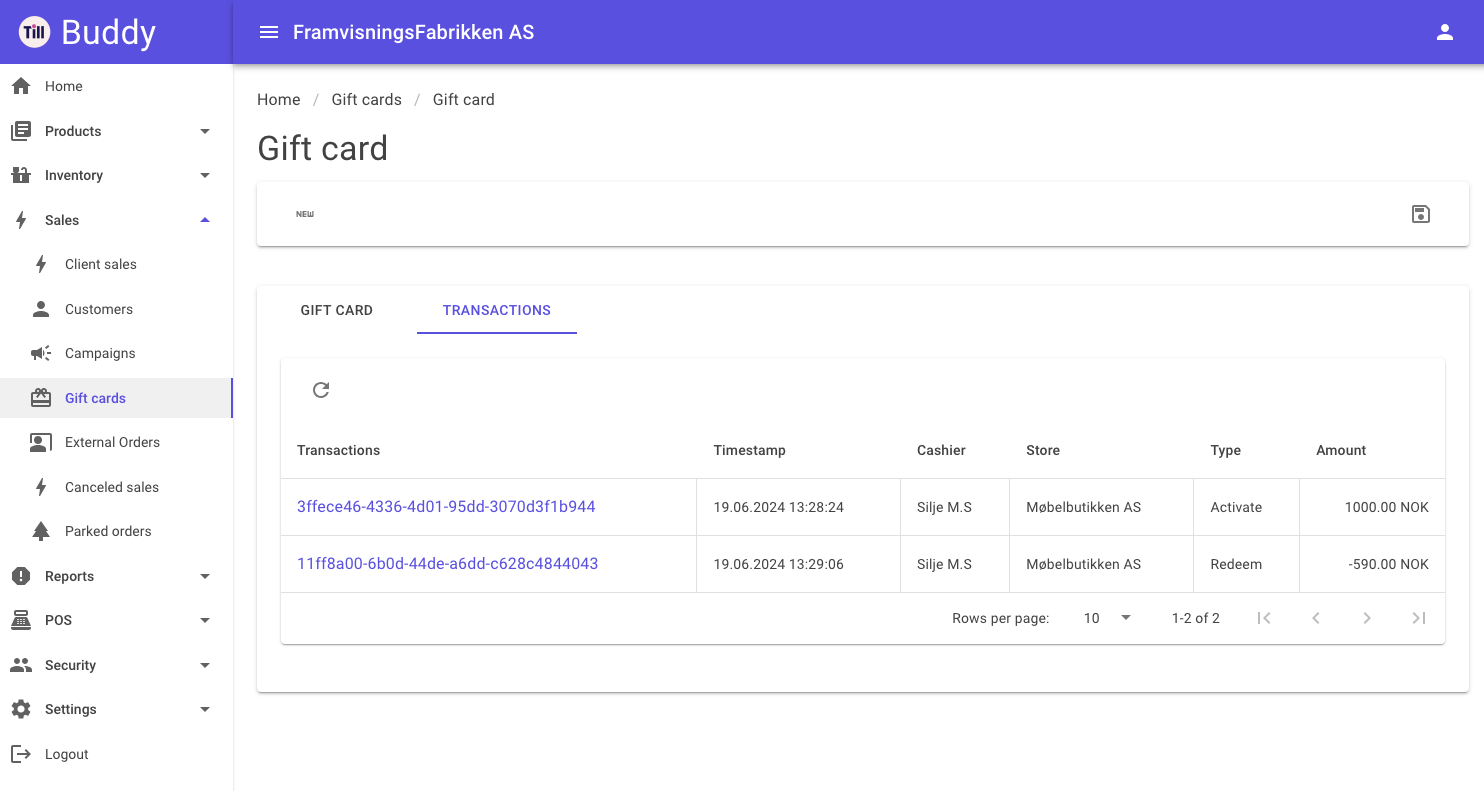This screenshot has height=791, width=1484.
Task: Go to first page of transactions
Action: tap(1264, 618)
